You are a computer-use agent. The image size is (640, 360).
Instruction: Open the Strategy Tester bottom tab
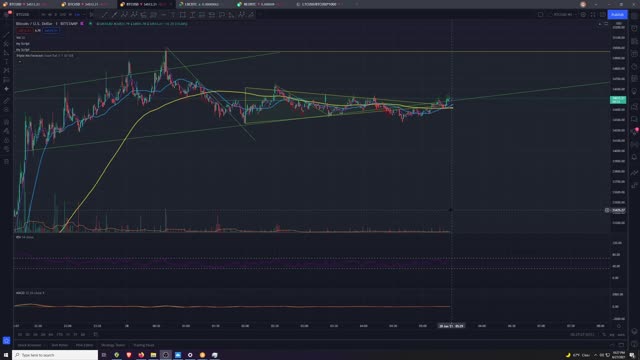coord(113,345)
